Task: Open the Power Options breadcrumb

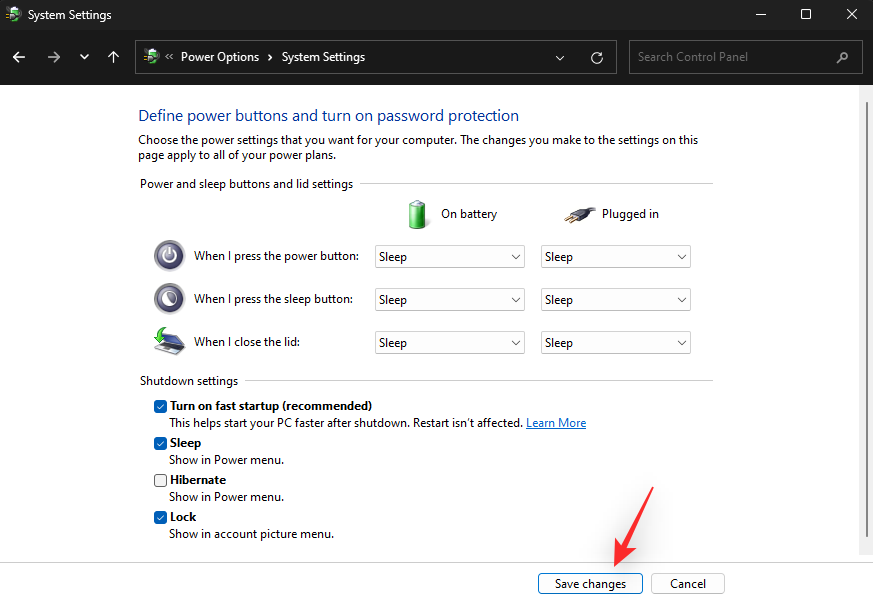Action: 220,57
